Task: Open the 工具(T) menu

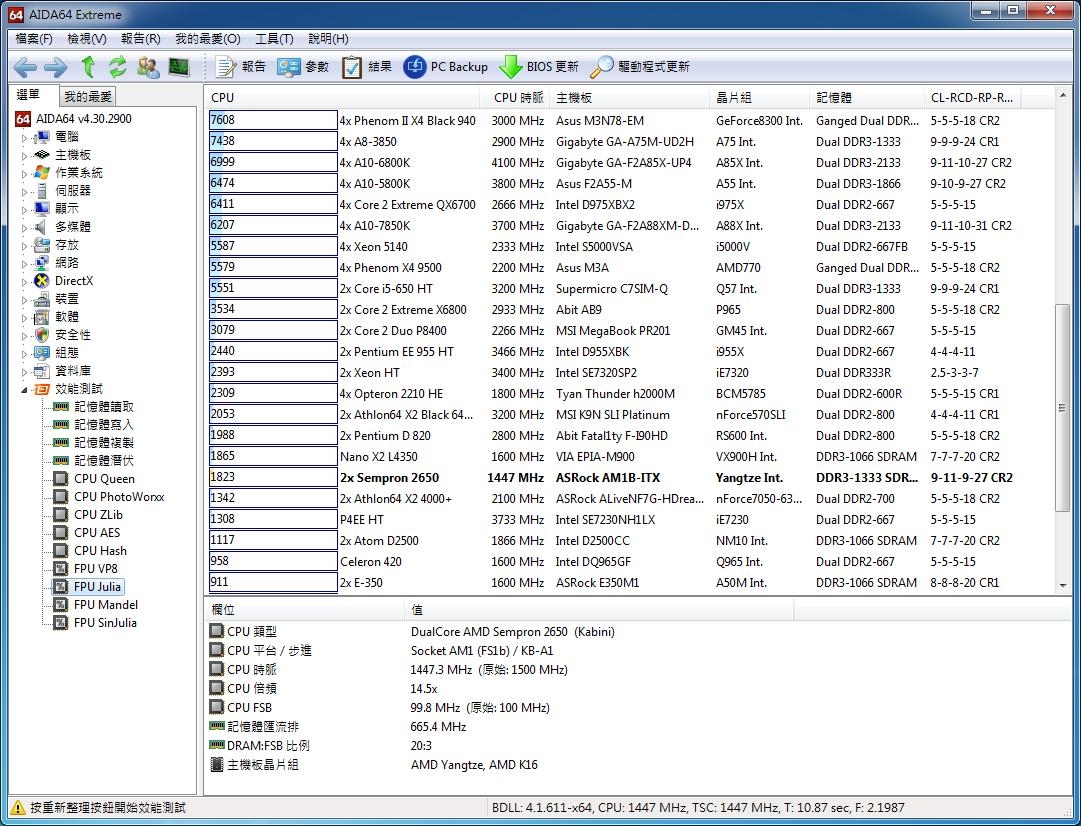Action: point(274,39)
